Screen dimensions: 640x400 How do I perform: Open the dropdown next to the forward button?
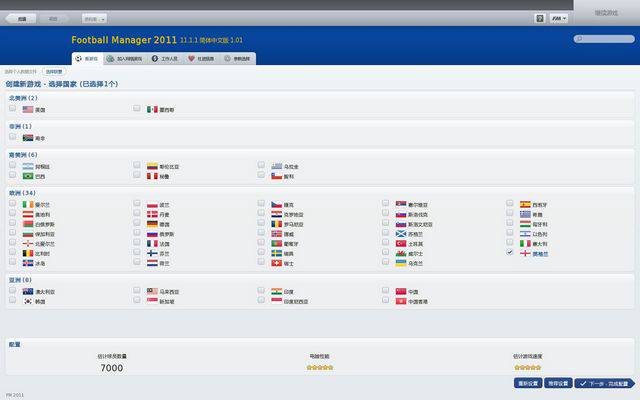pyautogui.click(x=96, y=18)
